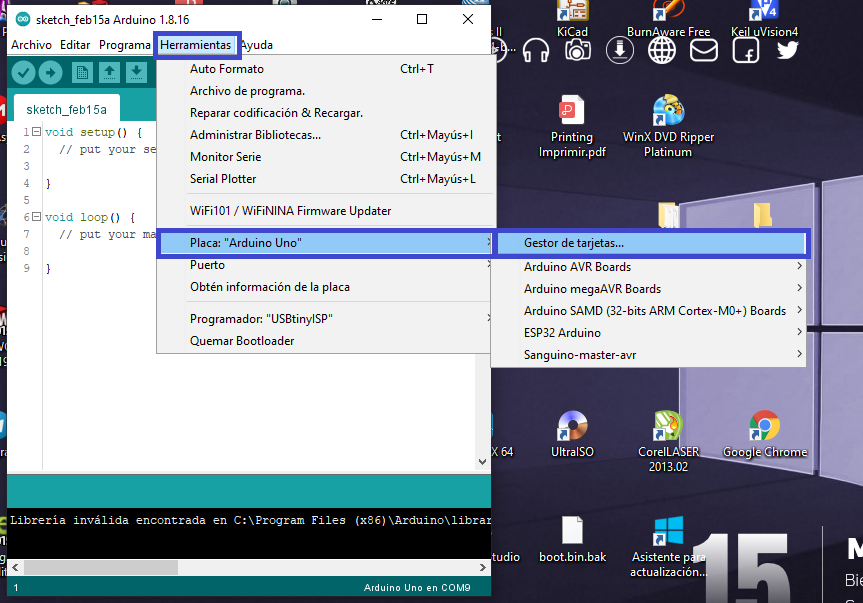Select the sketch_feb15a tab

click(x=67, y=109)
